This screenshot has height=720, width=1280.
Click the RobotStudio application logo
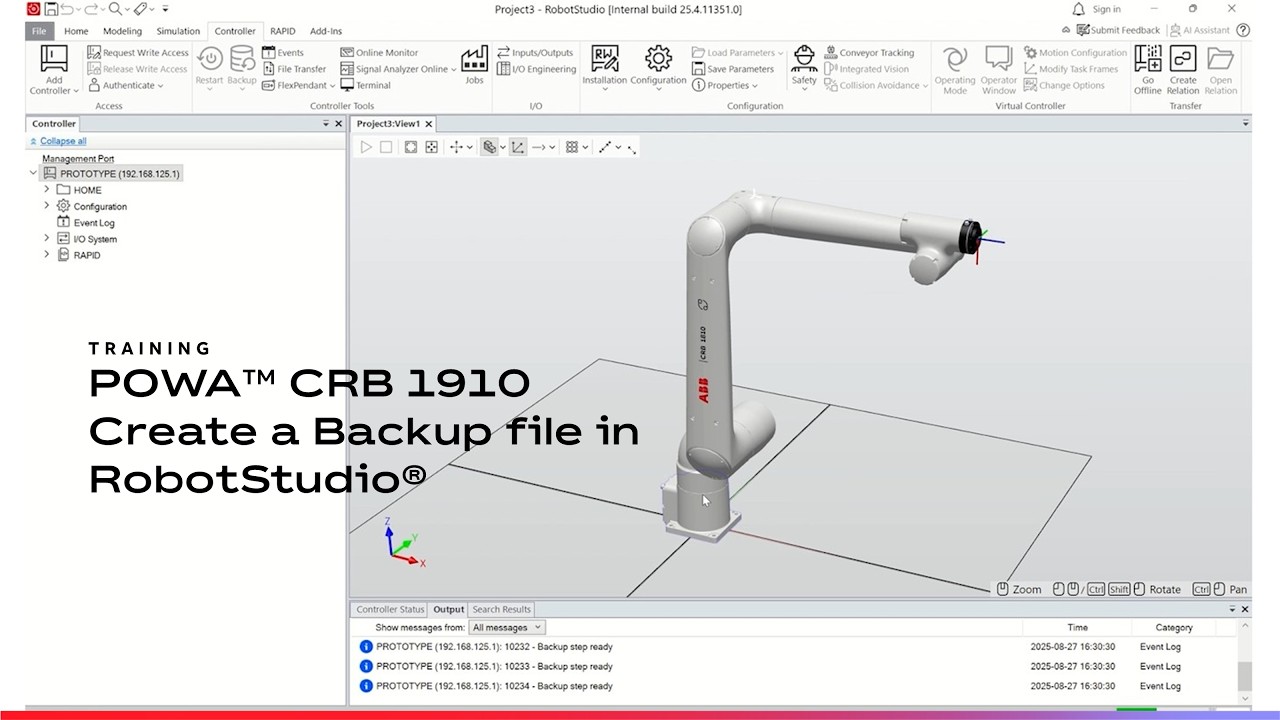pyautogui.click(x=33, y=9)
